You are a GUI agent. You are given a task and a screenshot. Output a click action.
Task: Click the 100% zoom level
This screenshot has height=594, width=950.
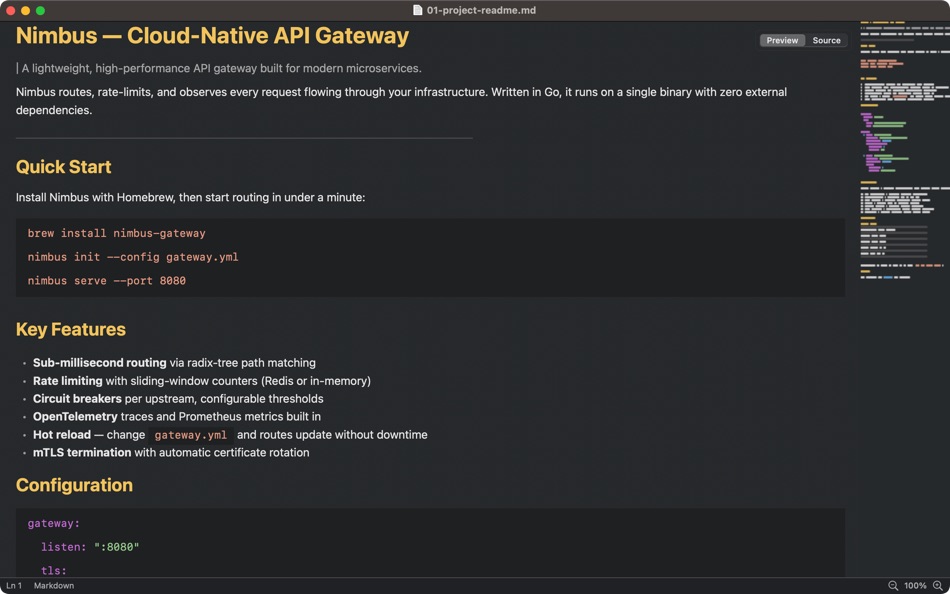click(x=915, y=586)
